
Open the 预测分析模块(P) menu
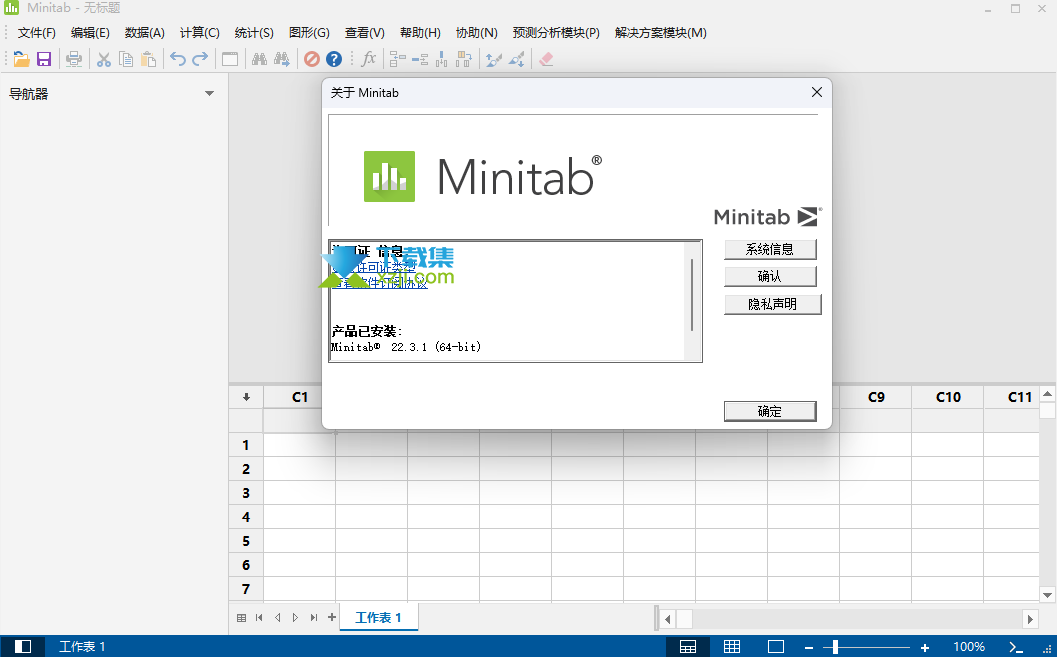[x=555, y=32]
